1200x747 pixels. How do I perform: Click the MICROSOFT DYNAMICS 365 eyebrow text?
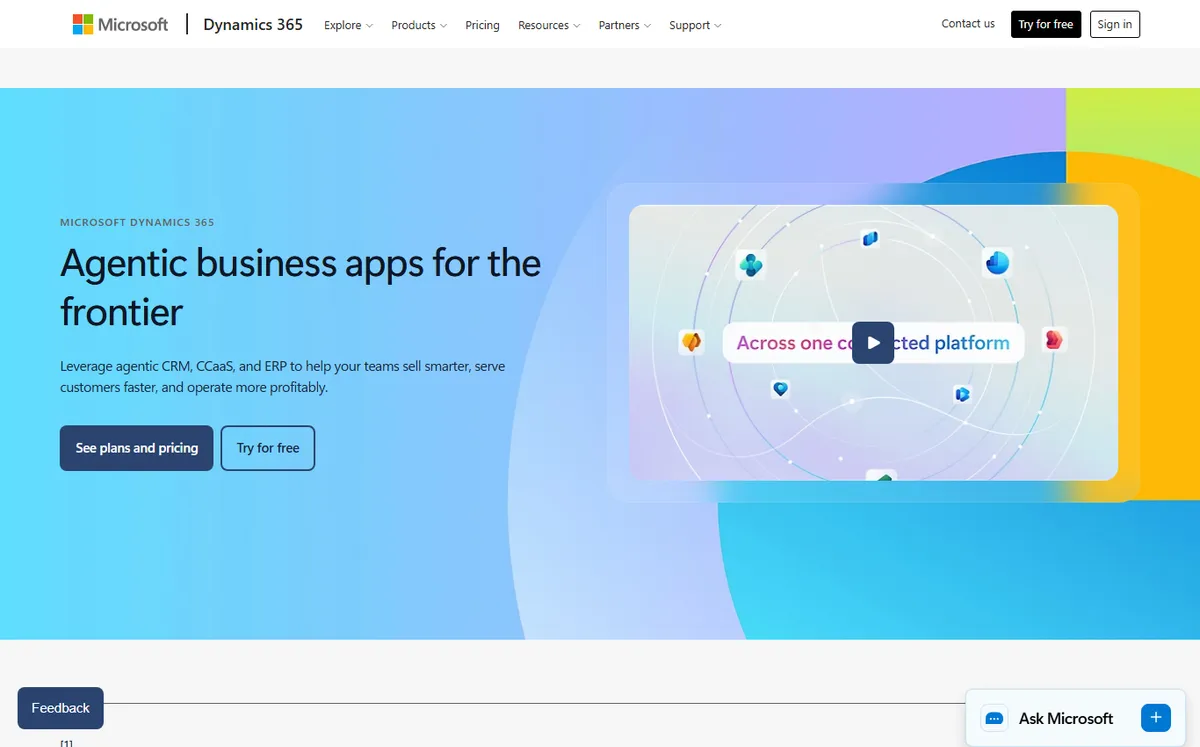[x=137, y=223]
